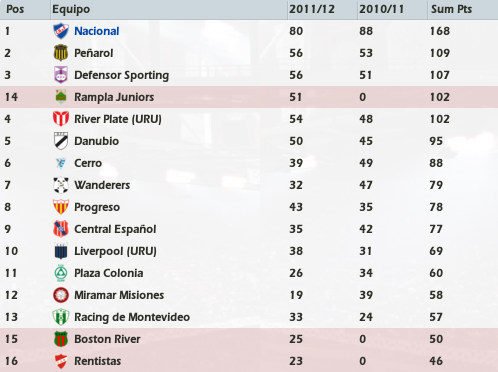
Task: Select the Rentistas team name
Action: tap(97, 361)
